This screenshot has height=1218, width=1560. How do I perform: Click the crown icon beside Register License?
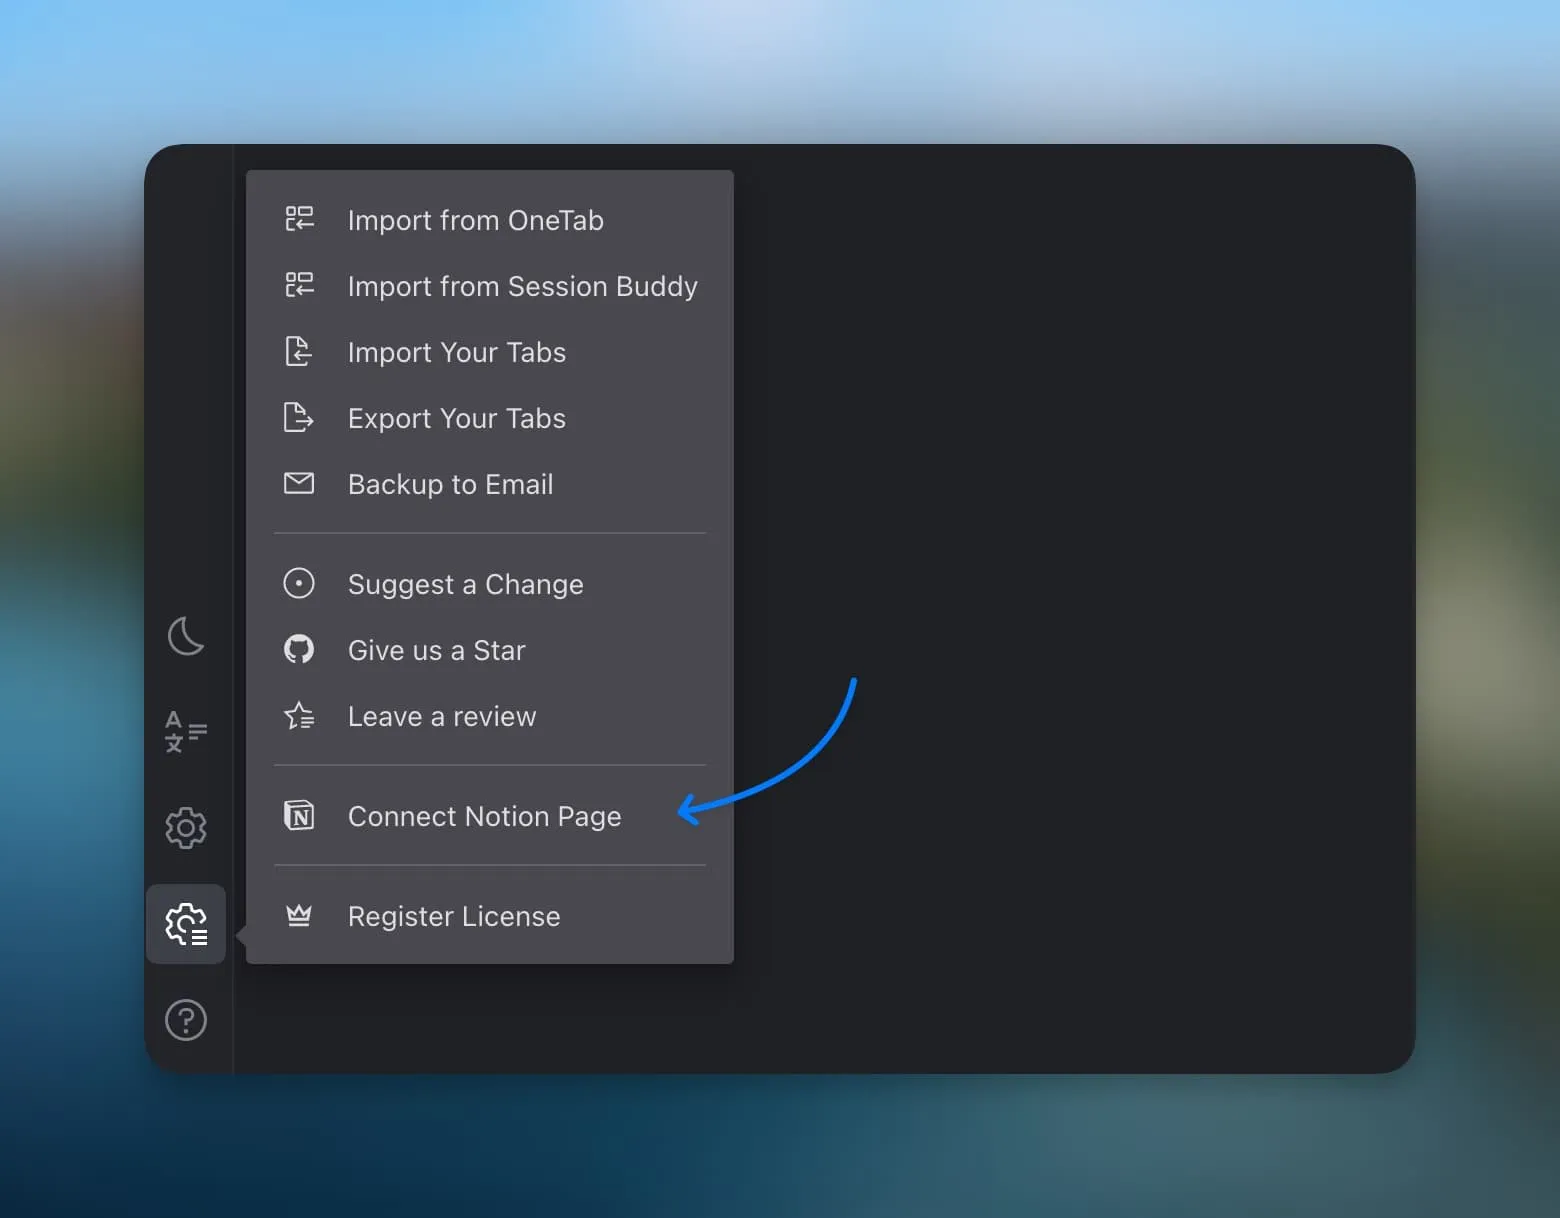[299, 916]
